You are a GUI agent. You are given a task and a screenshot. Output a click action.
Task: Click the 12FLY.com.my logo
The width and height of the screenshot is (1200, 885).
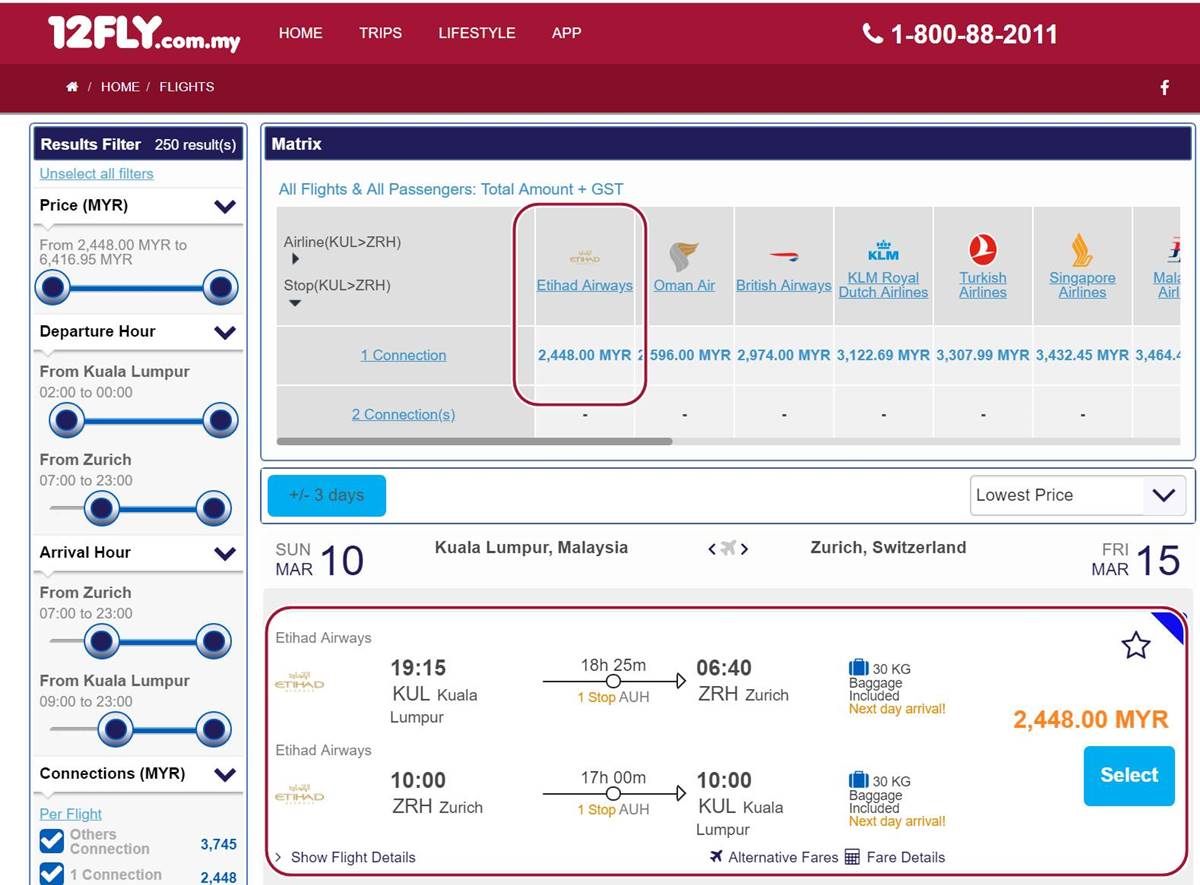coord(144,34)
